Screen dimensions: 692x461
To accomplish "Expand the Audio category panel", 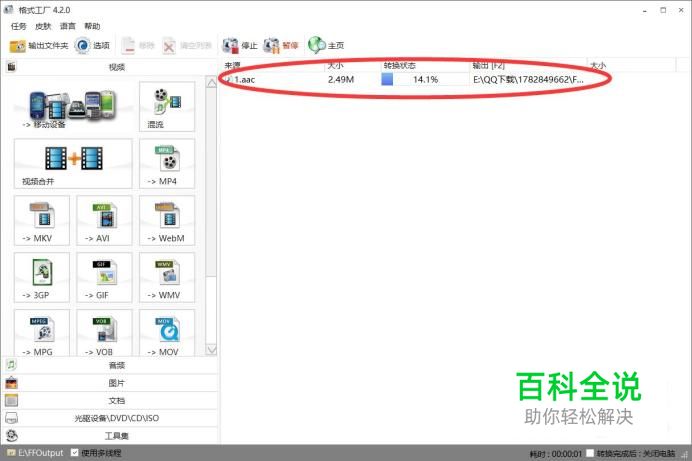I will coord(110,365).
